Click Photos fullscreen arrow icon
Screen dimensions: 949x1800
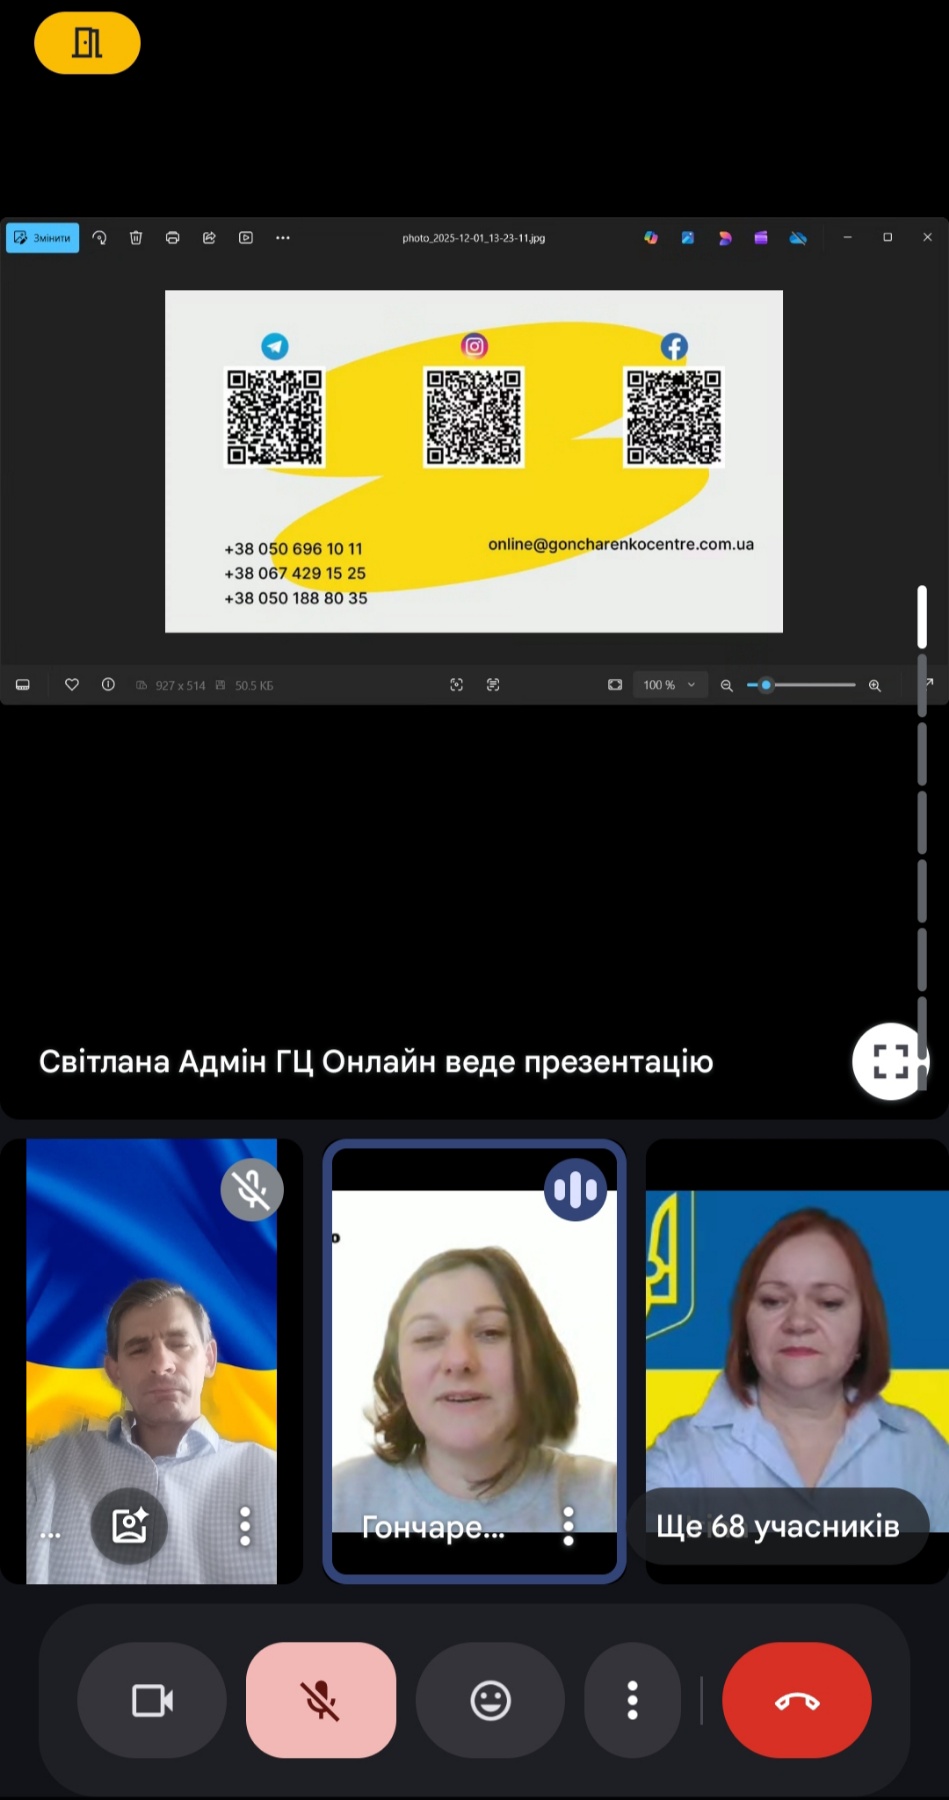pos(929,682)
